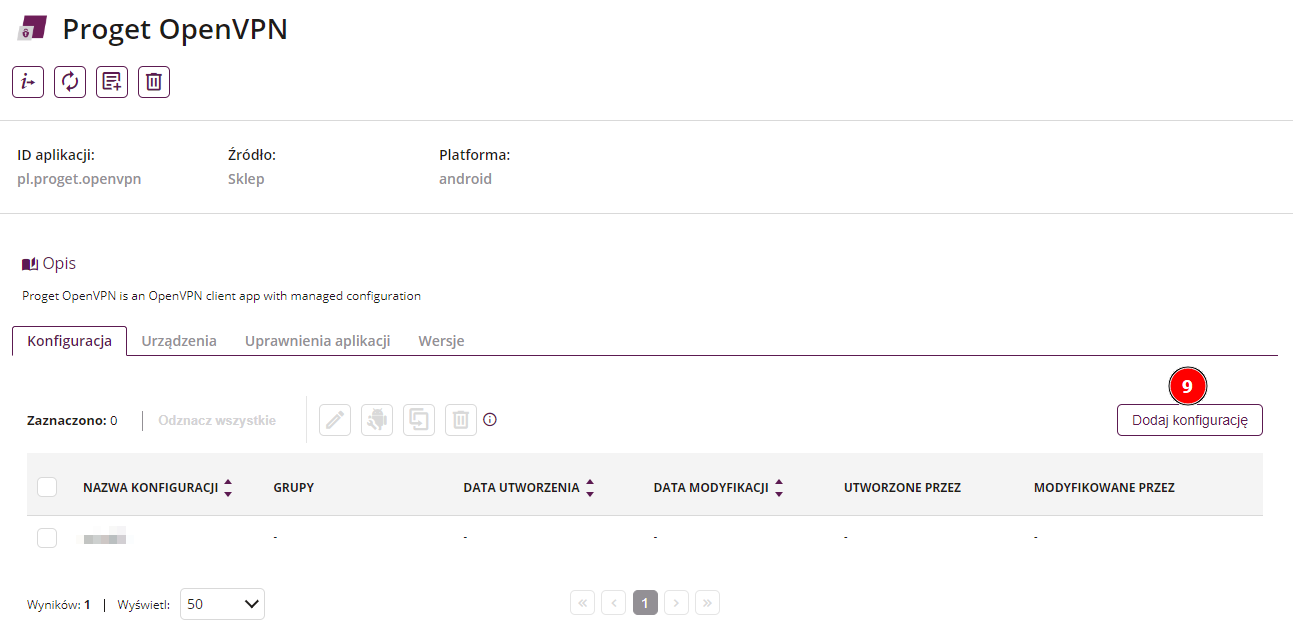This screenshot has height=624, width=1293.
Task: Click the blurred configuration name in row
Action: [104, 538]
